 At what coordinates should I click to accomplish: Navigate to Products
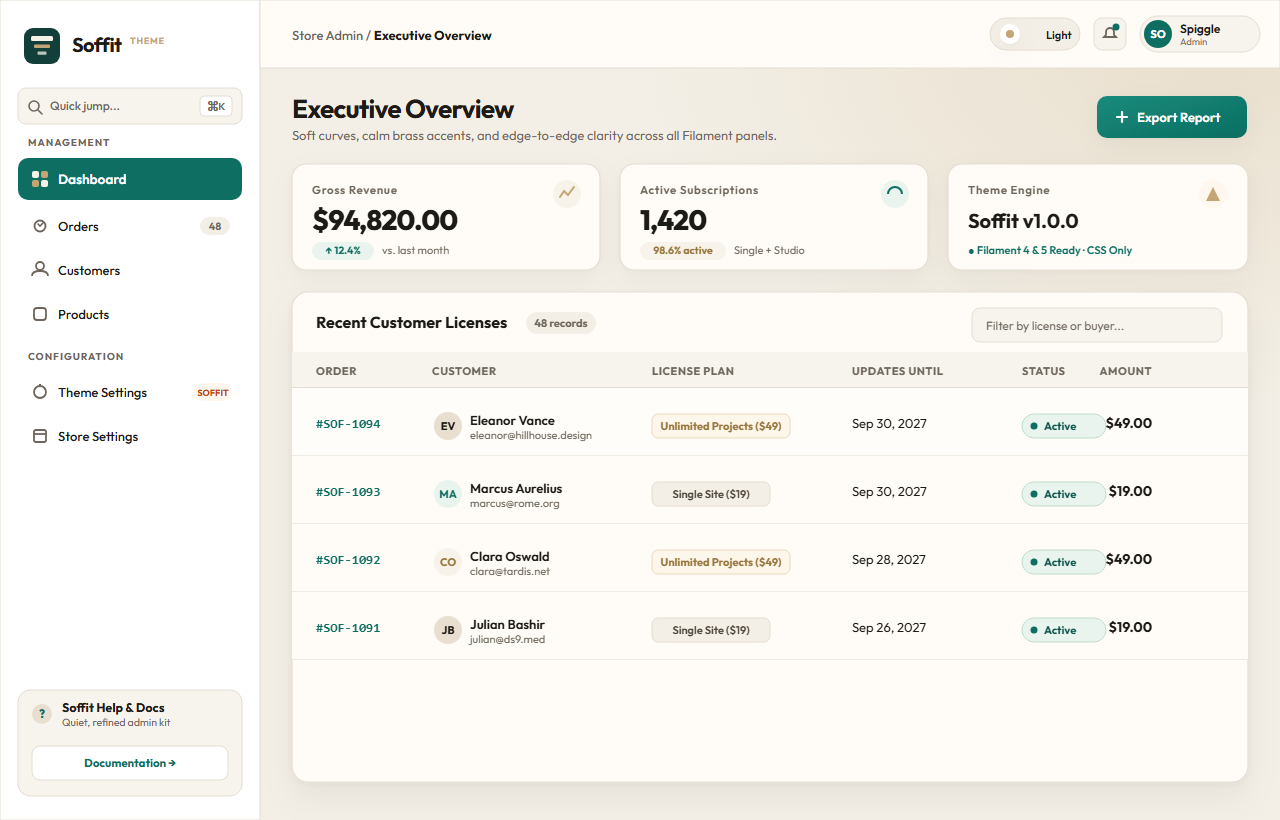click(x=130, y=314)
